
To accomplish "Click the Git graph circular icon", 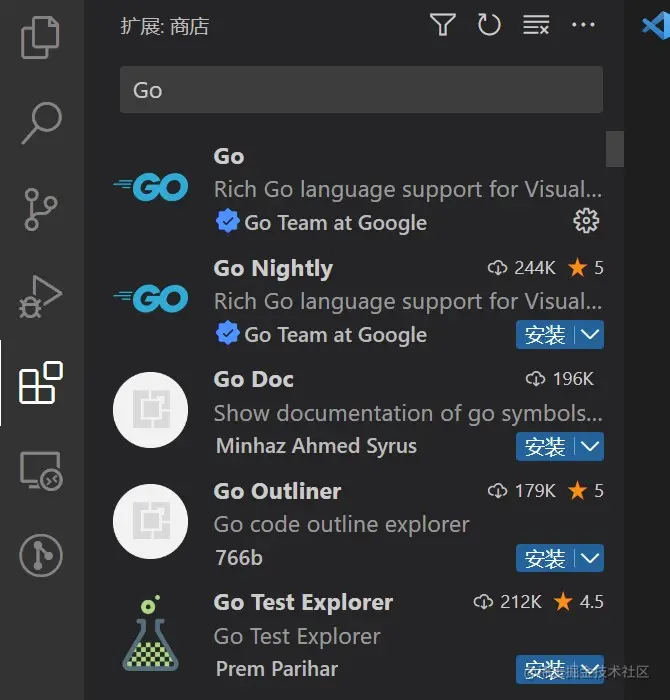I will pos(41,556).
